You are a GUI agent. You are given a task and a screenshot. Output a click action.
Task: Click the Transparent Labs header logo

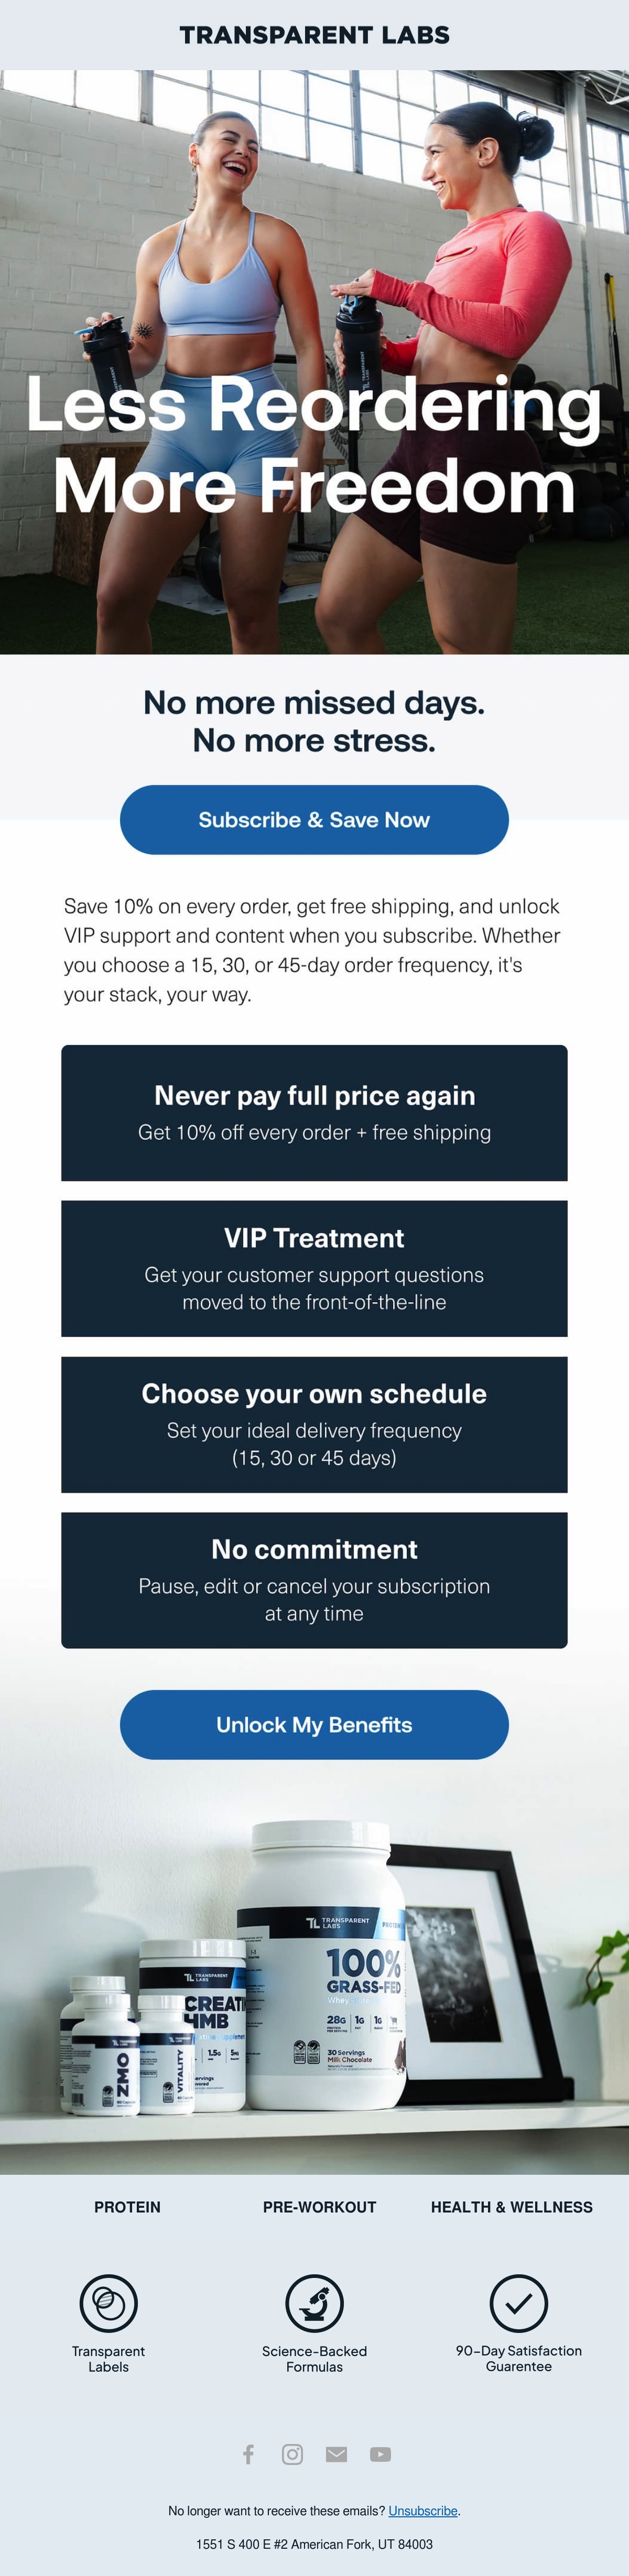point(314,35)
